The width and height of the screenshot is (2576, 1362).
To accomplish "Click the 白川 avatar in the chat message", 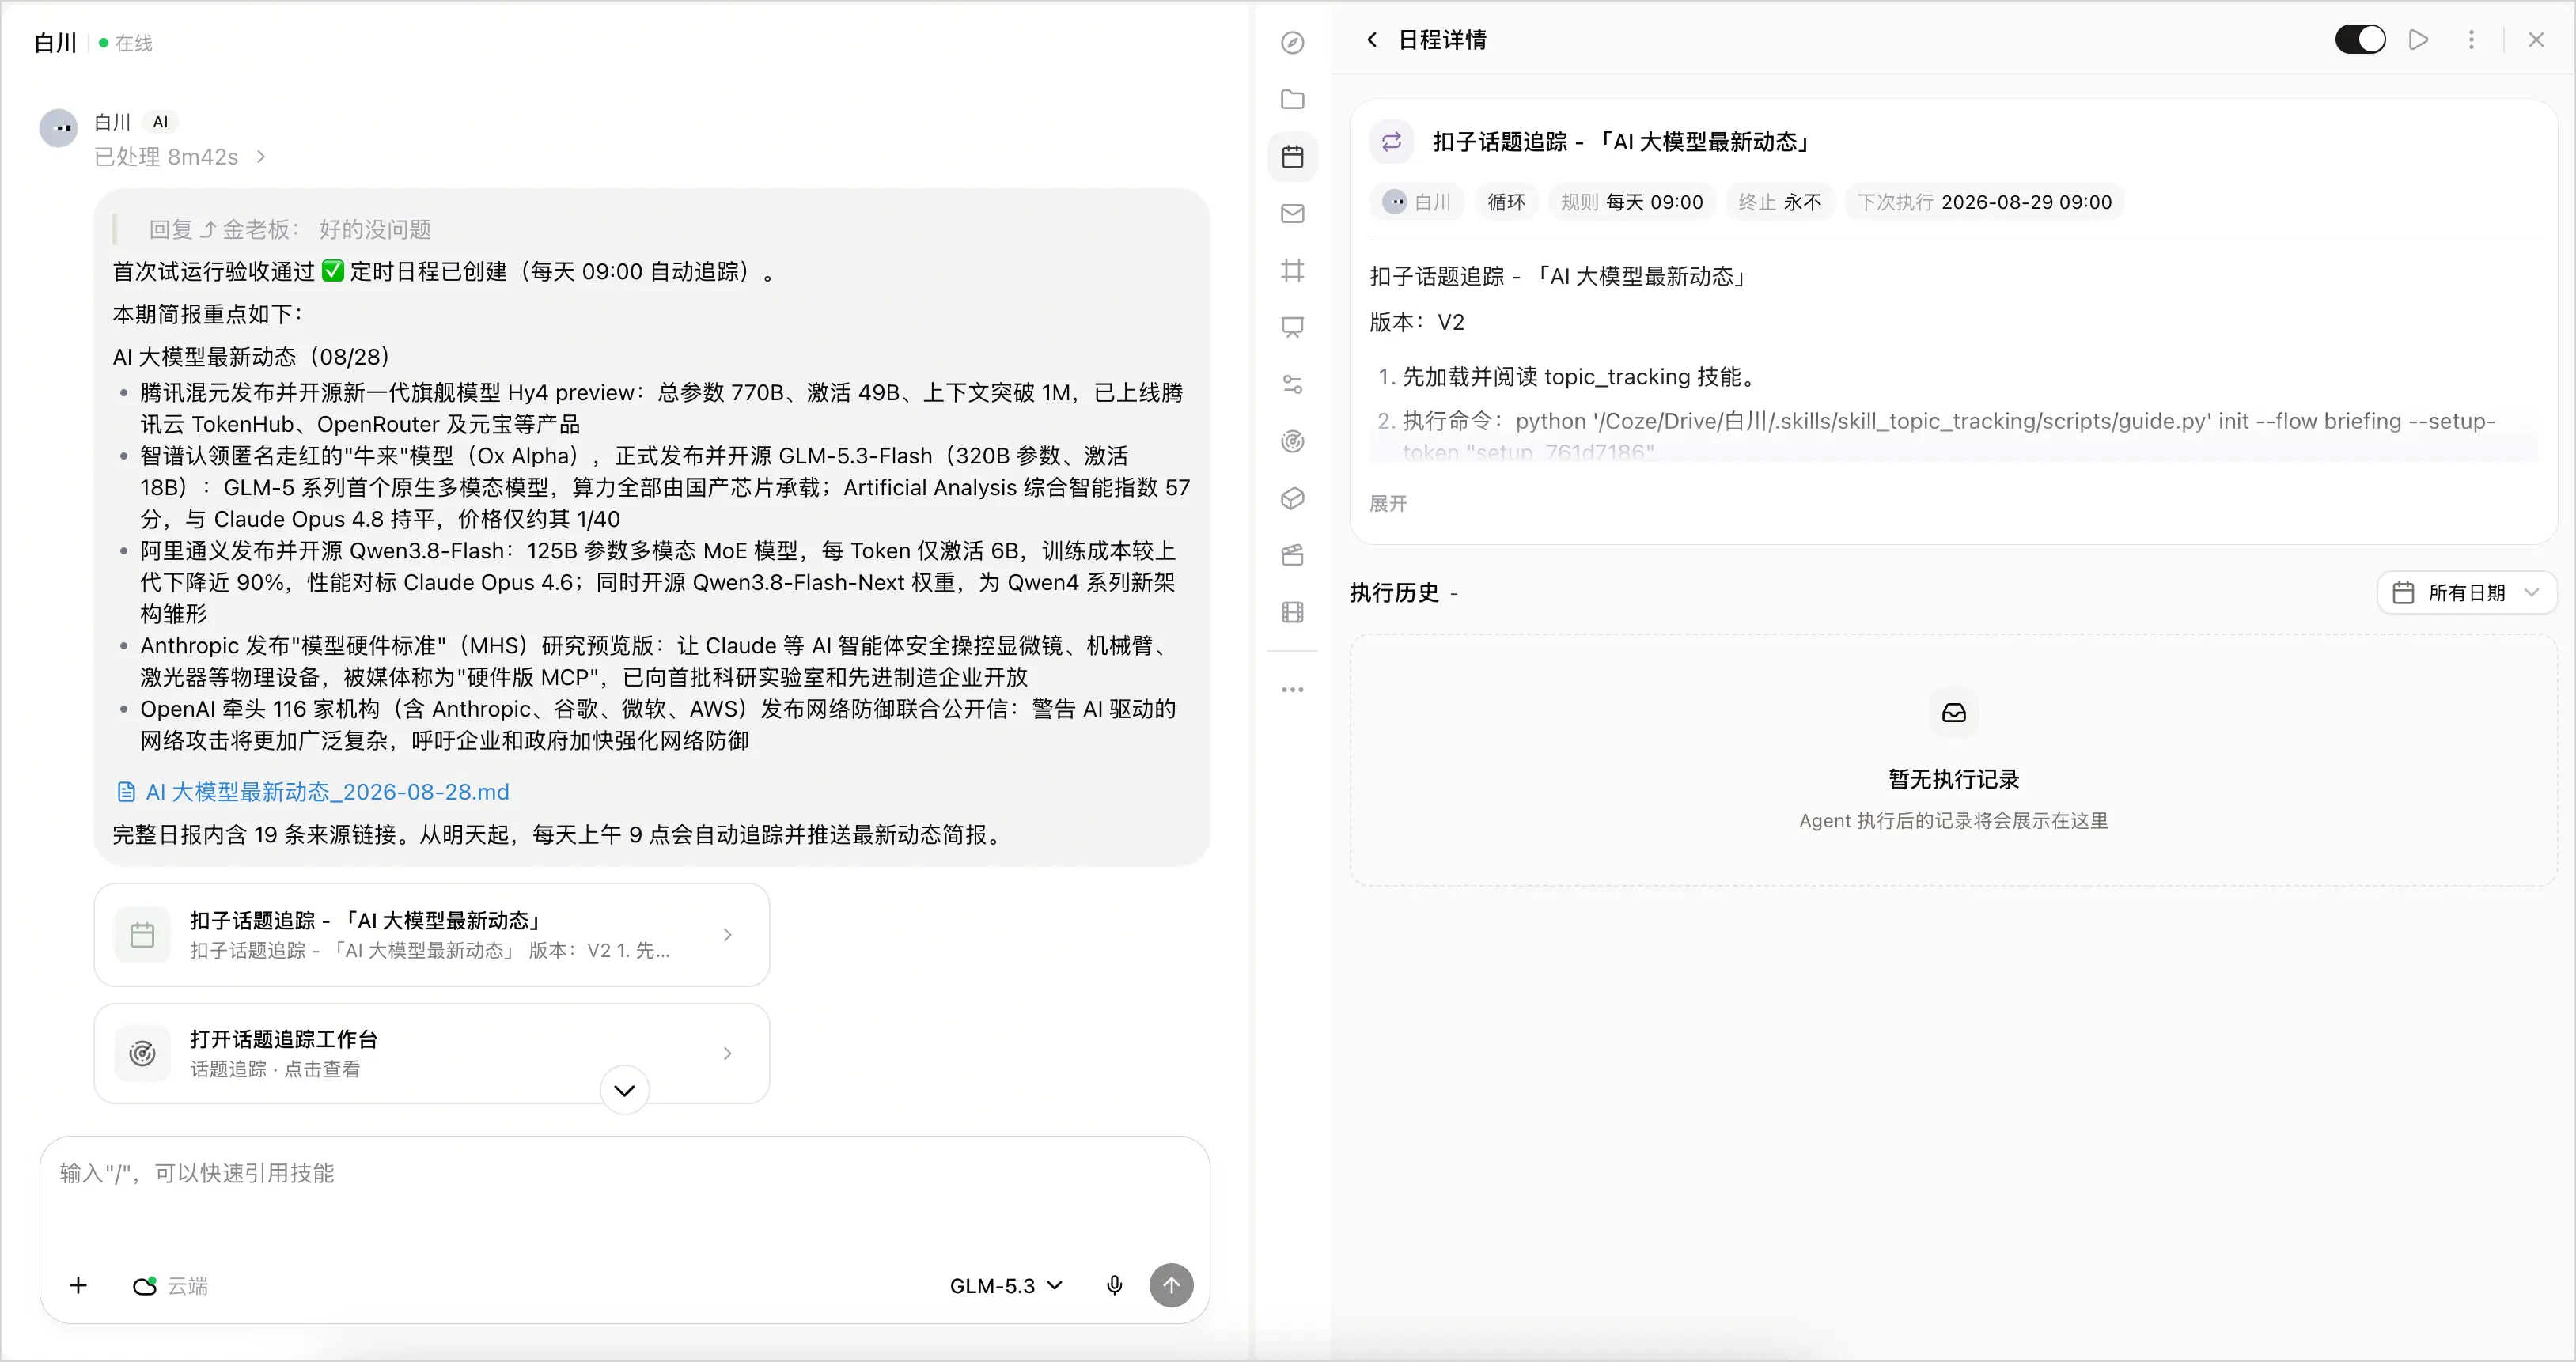I will pyautogui.click(x=58, y=128).
